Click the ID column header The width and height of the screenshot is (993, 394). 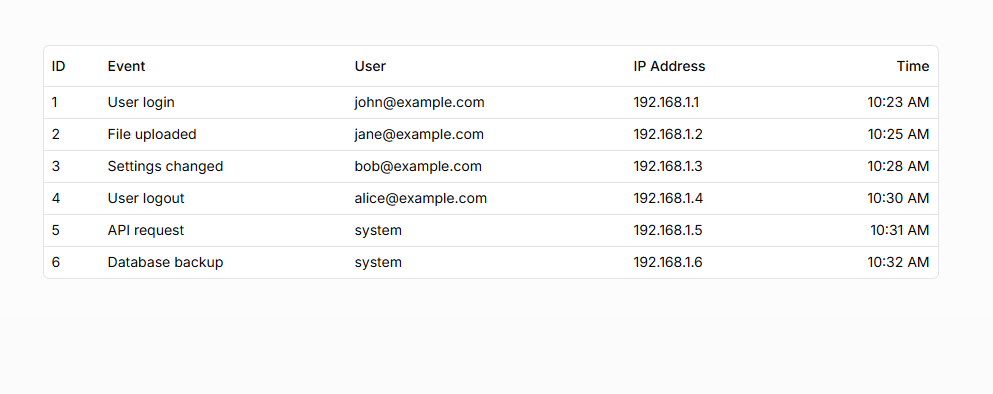tap(58, 67)
